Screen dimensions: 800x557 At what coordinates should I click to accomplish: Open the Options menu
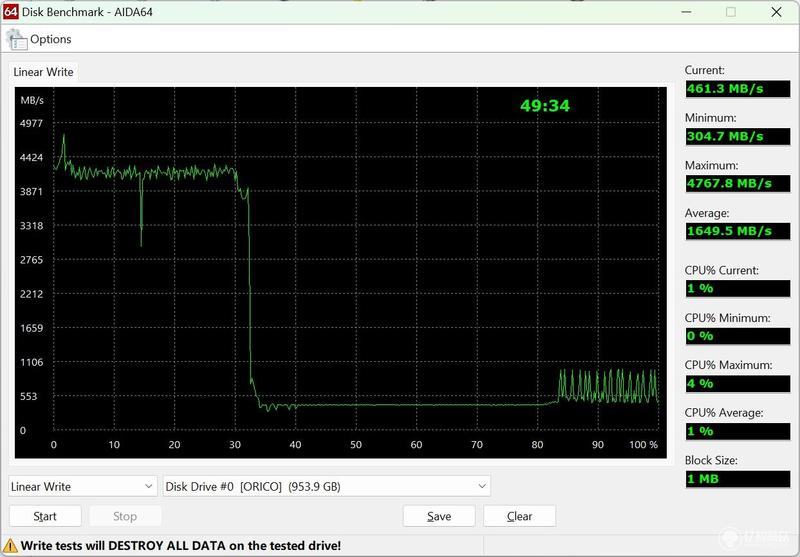[x=51, y=39]
